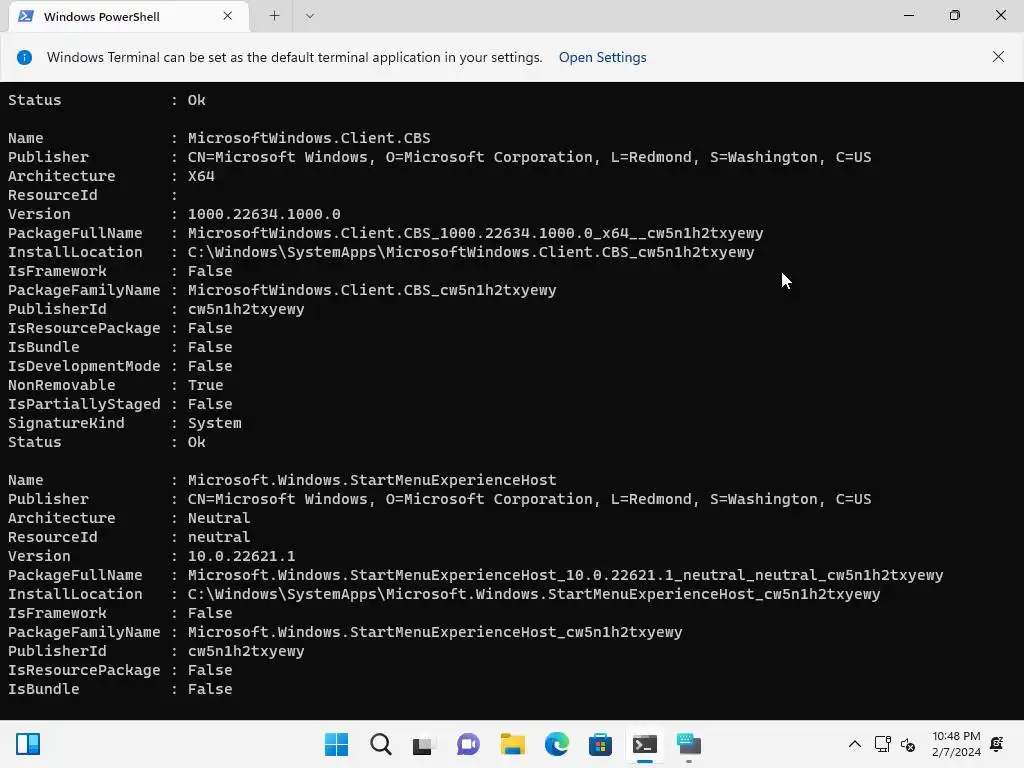Click NonRemovable value True
1024x768 pixels.
coord(205,385)
